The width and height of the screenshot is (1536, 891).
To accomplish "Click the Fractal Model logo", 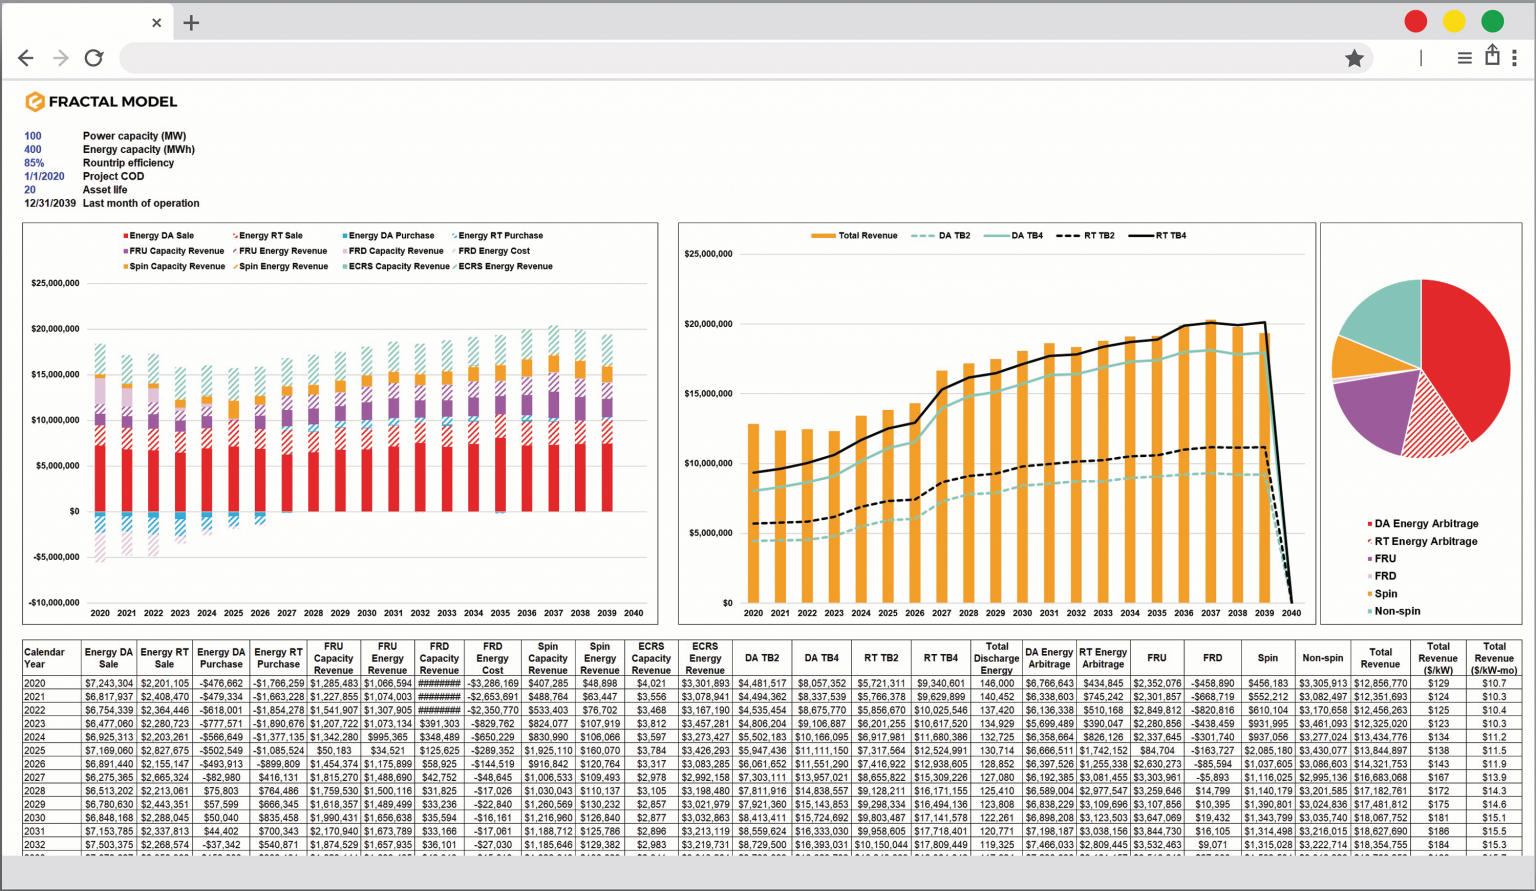I will coord(100,101).
